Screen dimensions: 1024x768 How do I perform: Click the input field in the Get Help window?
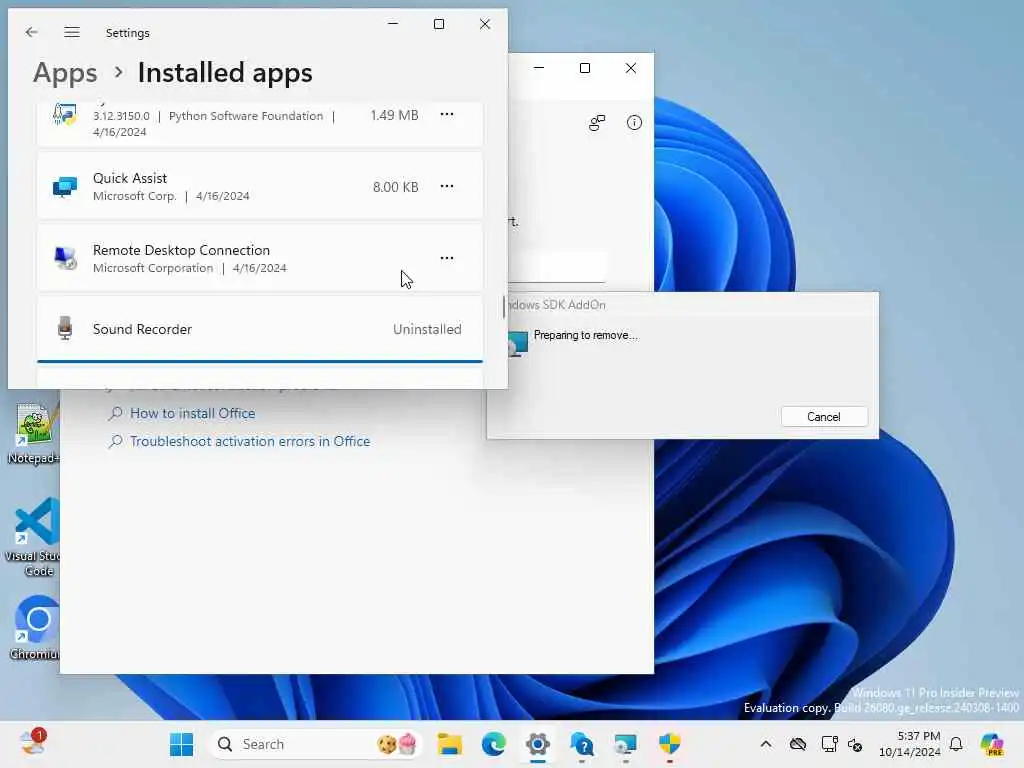tap(556, 267)
